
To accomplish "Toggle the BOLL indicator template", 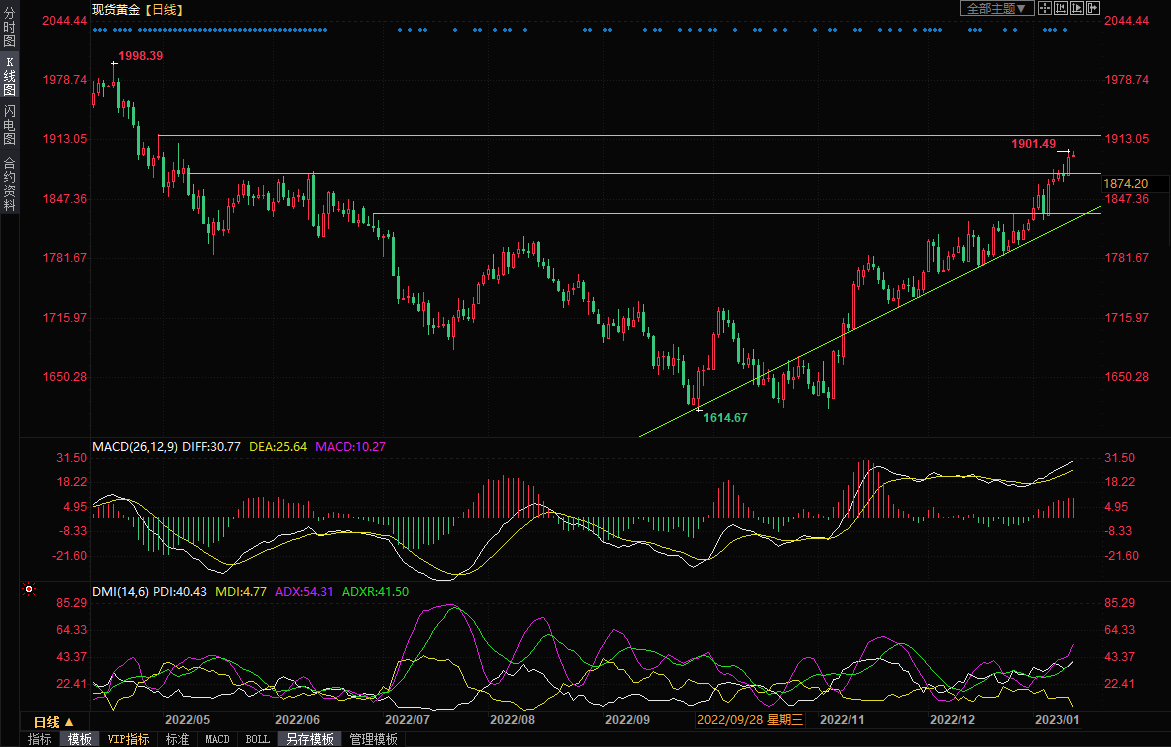I will (x=257, y=739).
